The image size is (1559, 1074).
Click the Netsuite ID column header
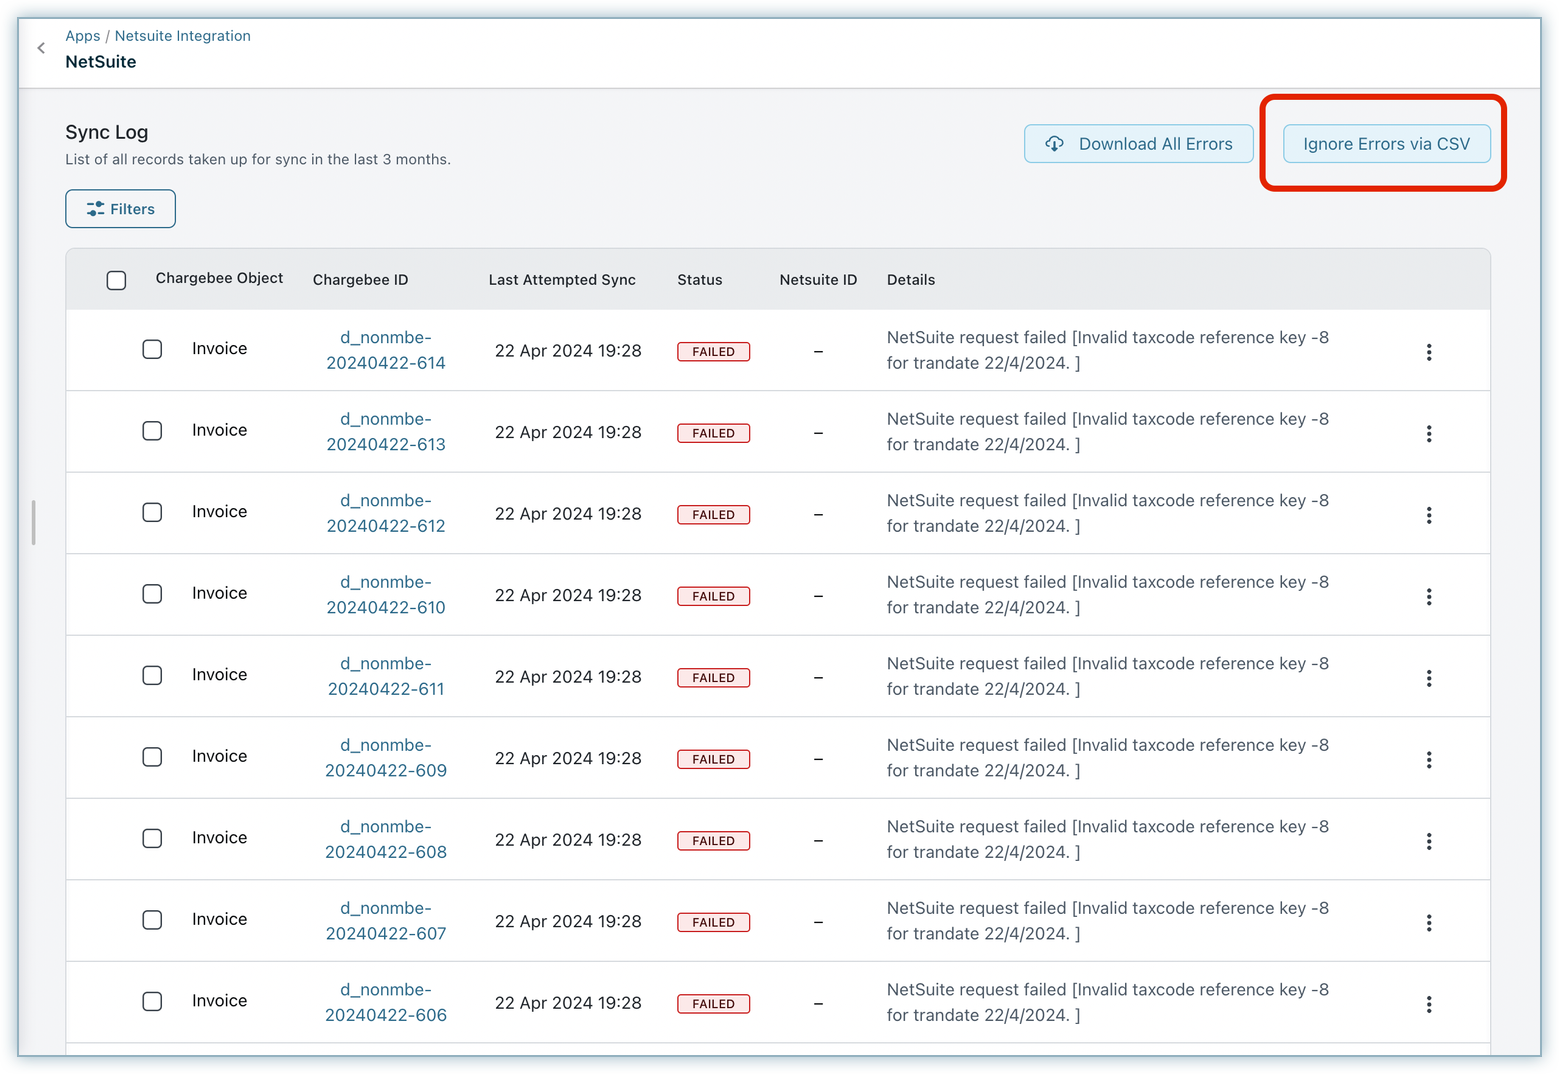pyautogui.click(x=818, y=280)
